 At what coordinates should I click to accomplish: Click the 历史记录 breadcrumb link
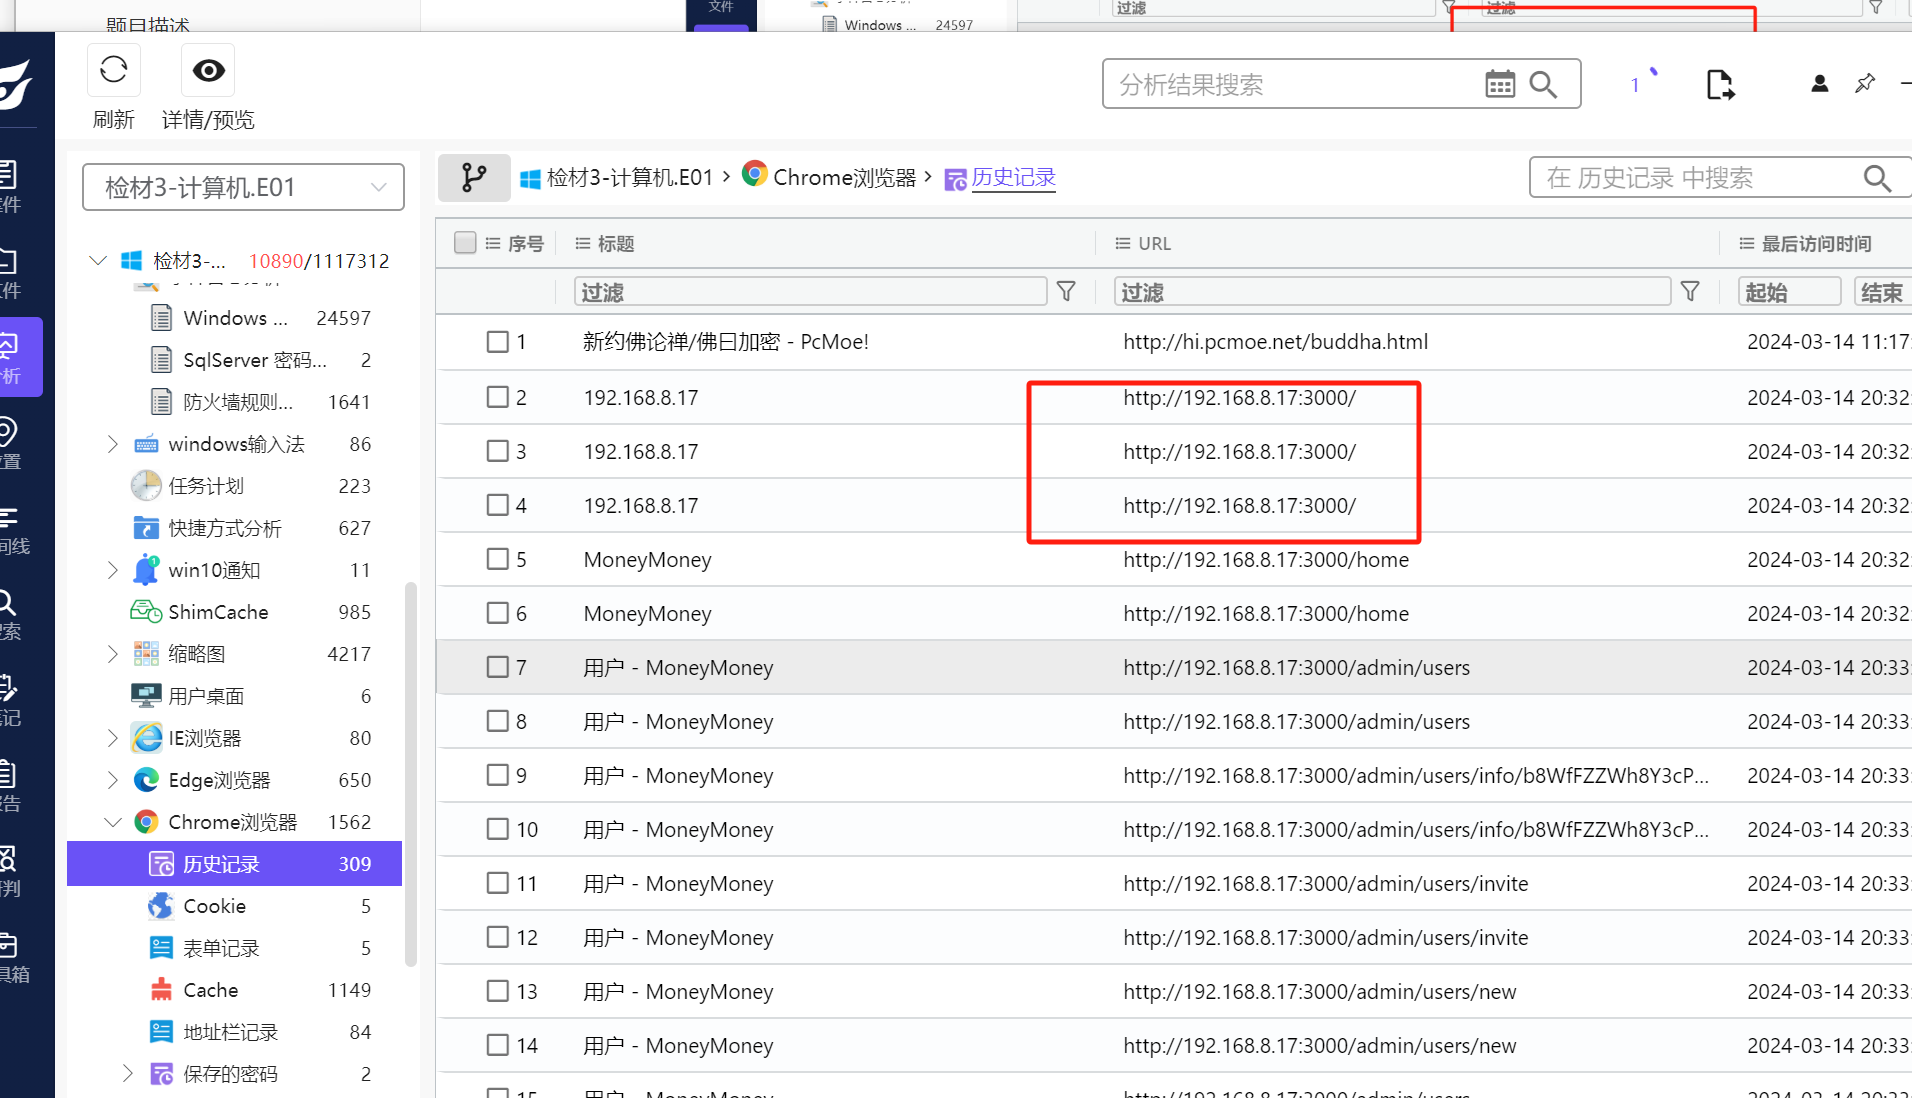point(1013,177)
